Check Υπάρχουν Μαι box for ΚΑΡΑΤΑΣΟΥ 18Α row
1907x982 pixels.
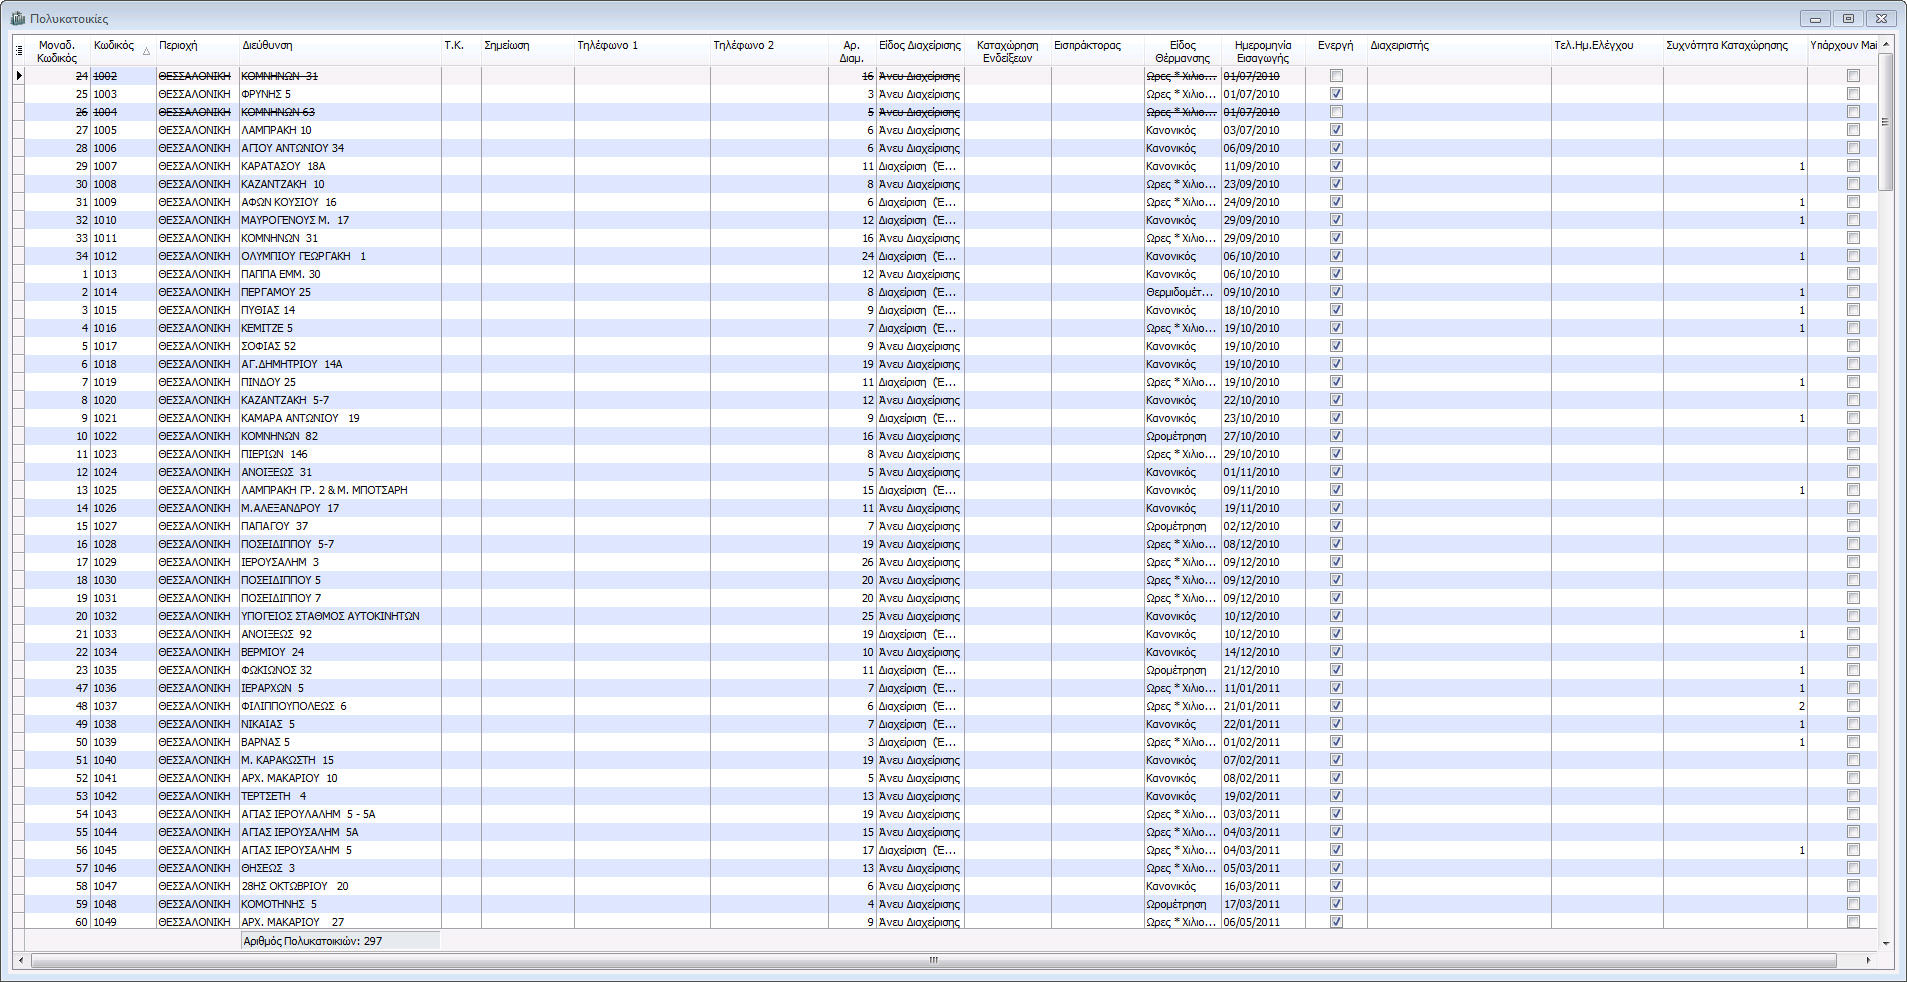(x=1853, y=166)
